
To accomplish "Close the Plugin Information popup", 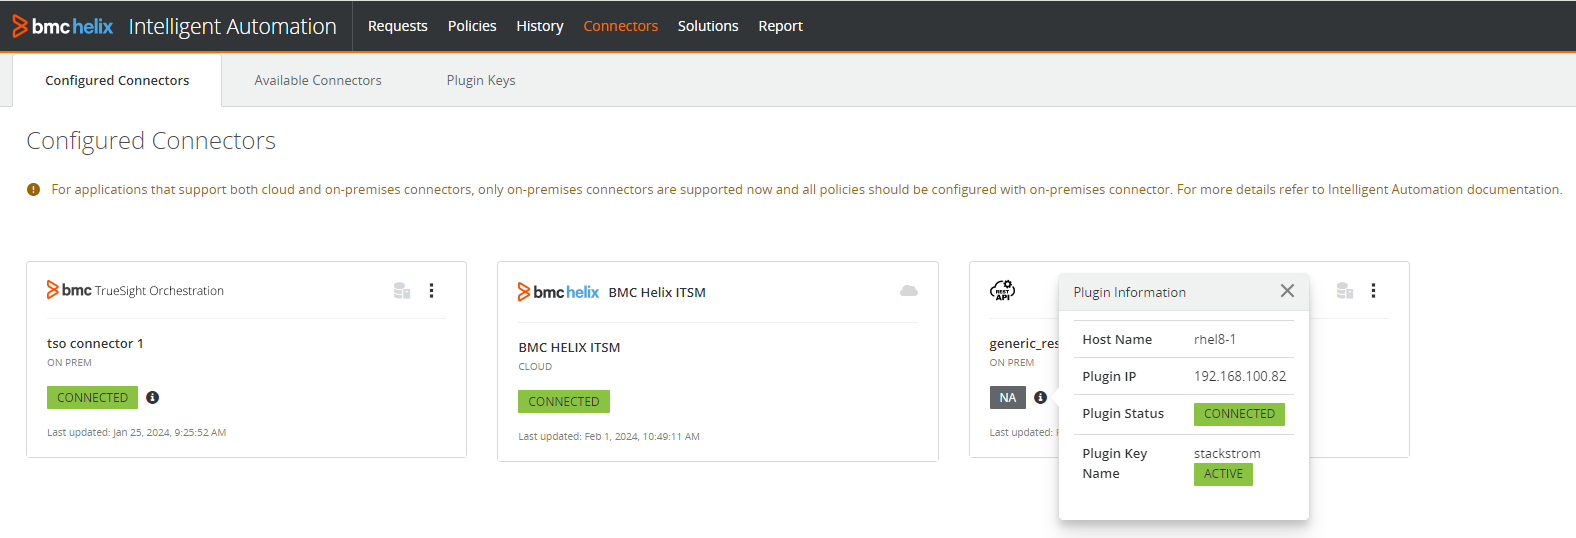I will pyautogui.click(x=1287, y=291).
